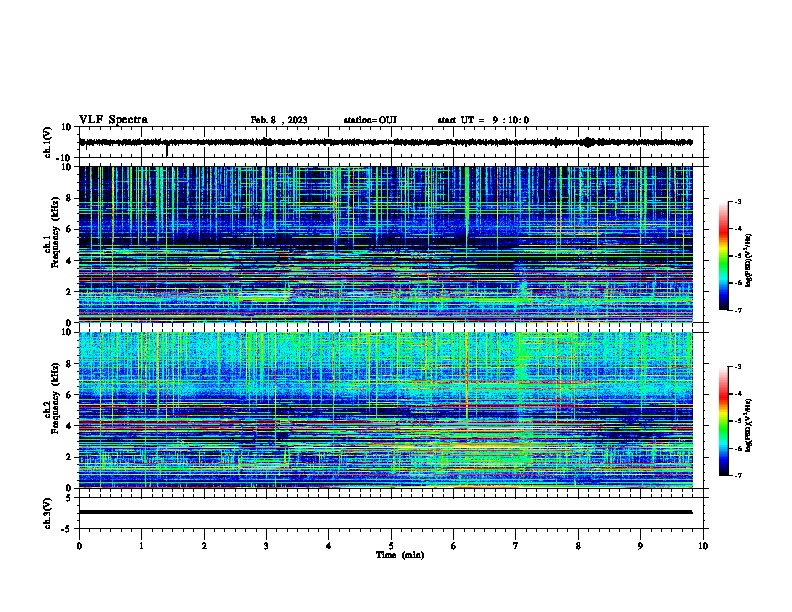This screenshot has width=792, height=612.
Task: Click the ch.1 "Frequency (kHz)" axis label
Action: click(55, 232)
